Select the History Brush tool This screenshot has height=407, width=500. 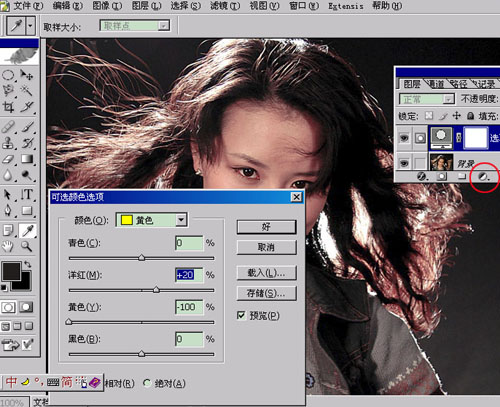pyautogui.click(x=27, y=143)
